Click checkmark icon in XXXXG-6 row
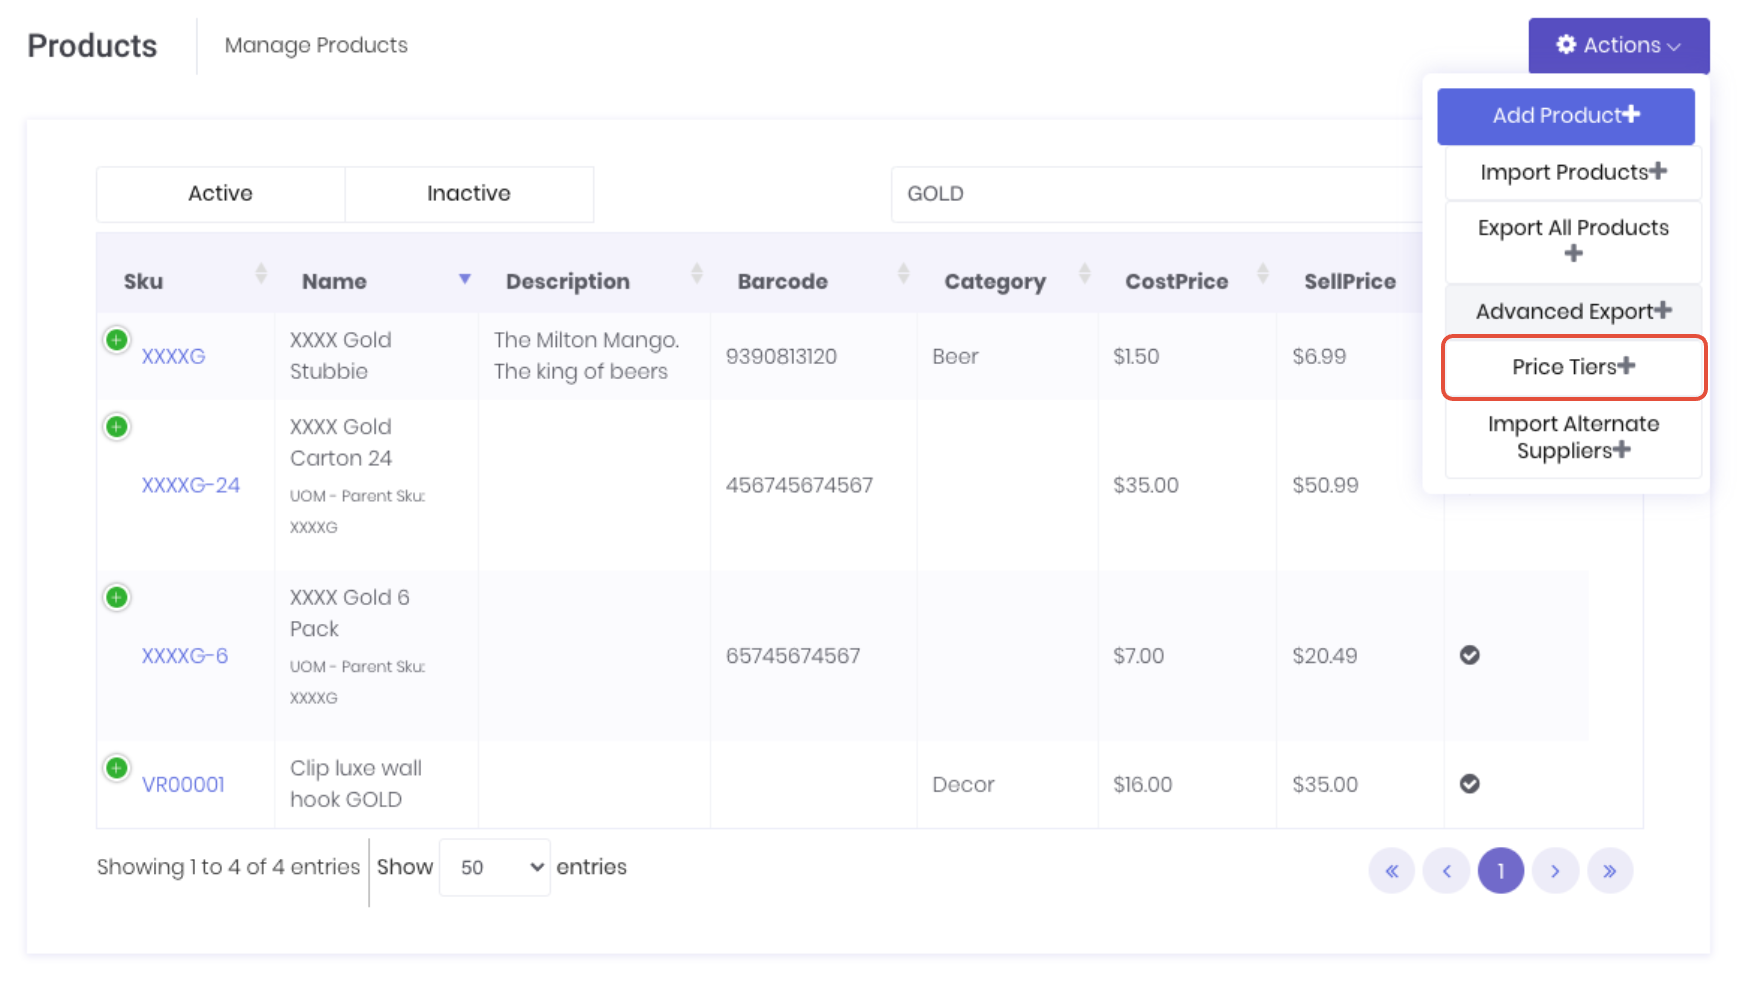The width and height of the screenshot is (1740, 982). coord(1470,655)
